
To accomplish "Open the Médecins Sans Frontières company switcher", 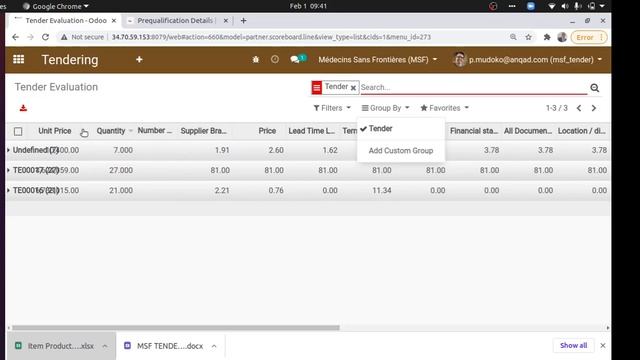I will point(378,60).
